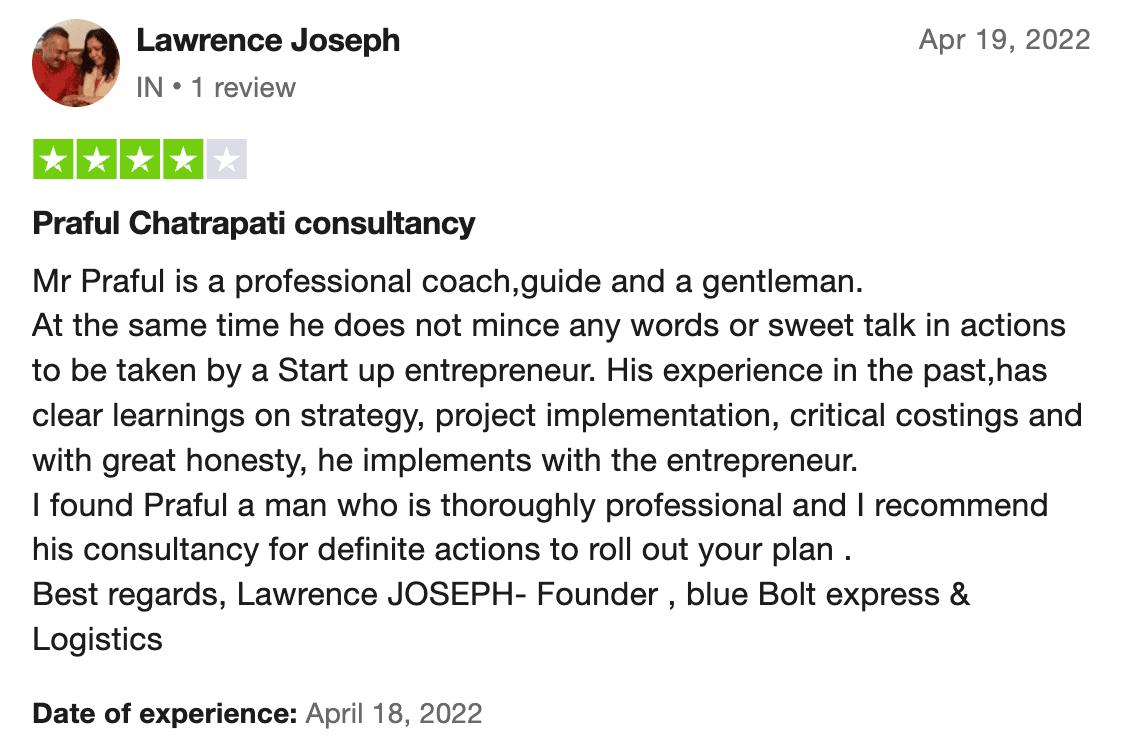The width and height of the screenshot is (1138, 744).
Task: Click the first green rating star
Action: (x=53, y=159)
